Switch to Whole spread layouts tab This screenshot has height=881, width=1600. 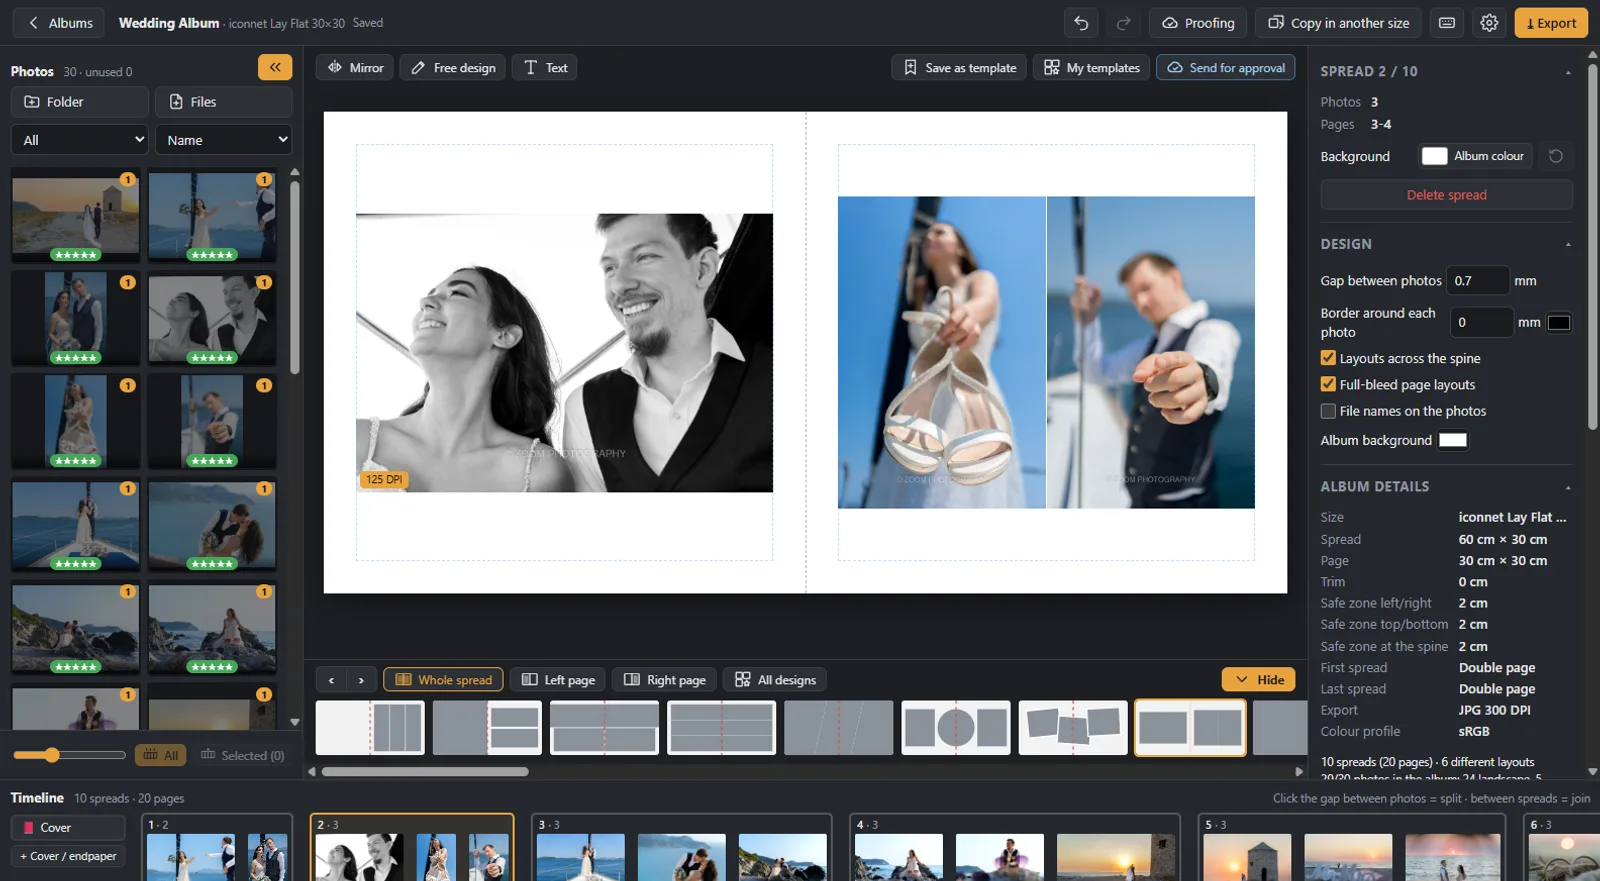(x=444, y=680)
